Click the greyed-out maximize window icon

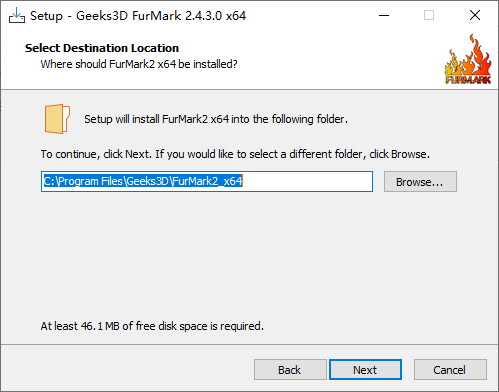coord(429,15)
